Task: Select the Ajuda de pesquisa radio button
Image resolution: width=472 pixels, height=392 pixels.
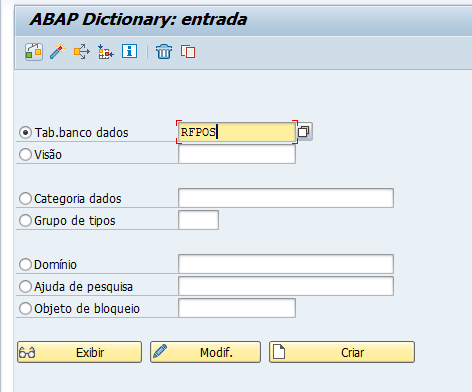Action: coord(25,286)
